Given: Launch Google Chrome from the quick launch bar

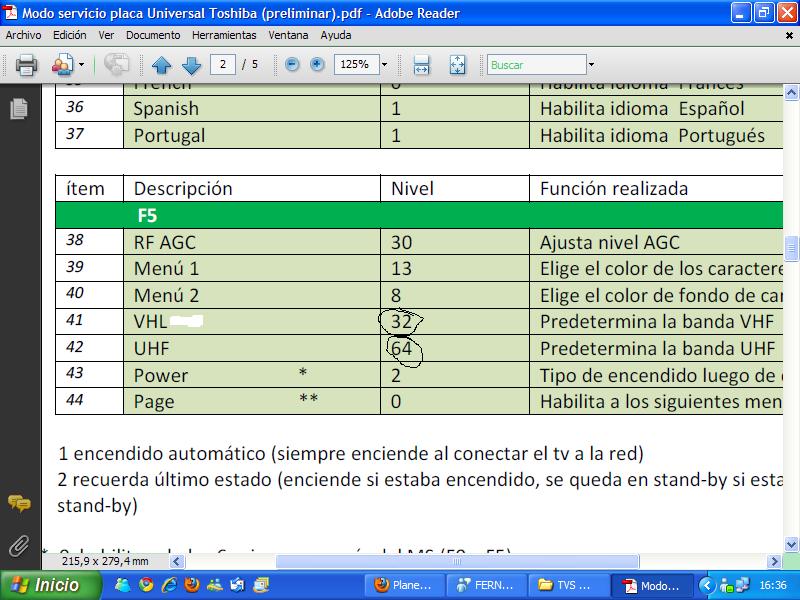Looking at the screenshot, I should [x=146, y=585].
